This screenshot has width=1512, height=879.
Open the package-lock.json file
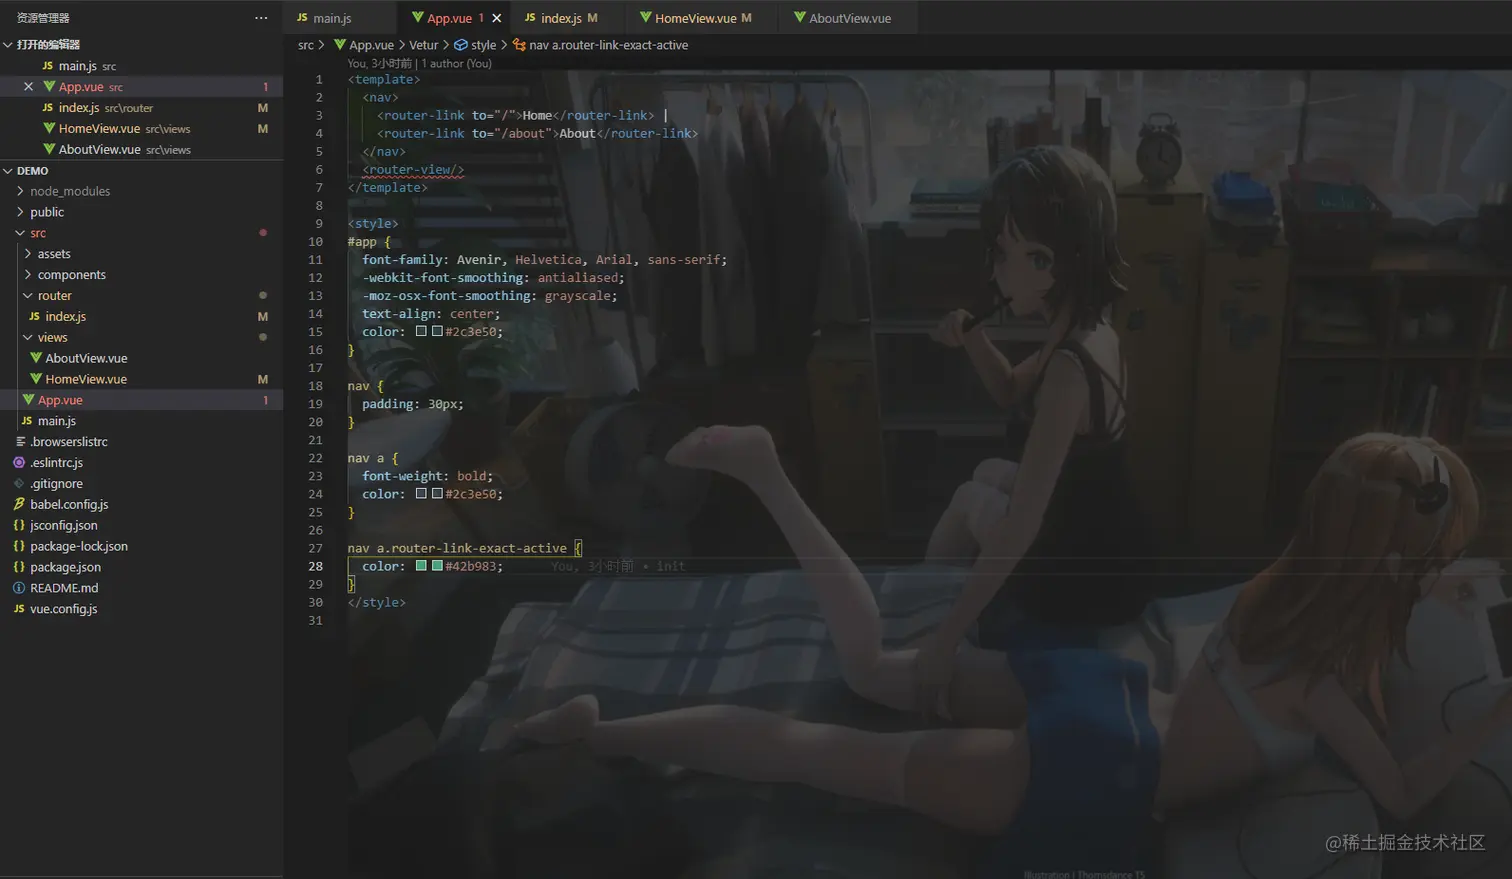pyautogui.click(x=141, y=546)
